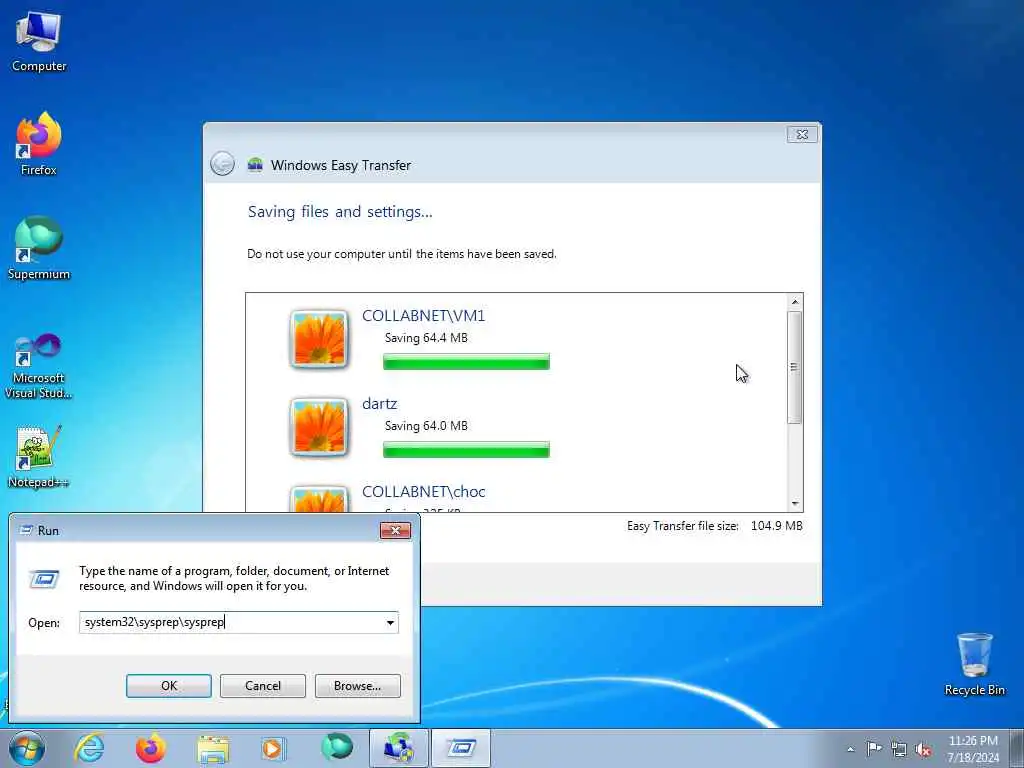The width and height of the screenshot is (1024, 768).
Task: Open the Notepad++ desktop shortcut
Action: pyautogui.click(x=39, y=457)
